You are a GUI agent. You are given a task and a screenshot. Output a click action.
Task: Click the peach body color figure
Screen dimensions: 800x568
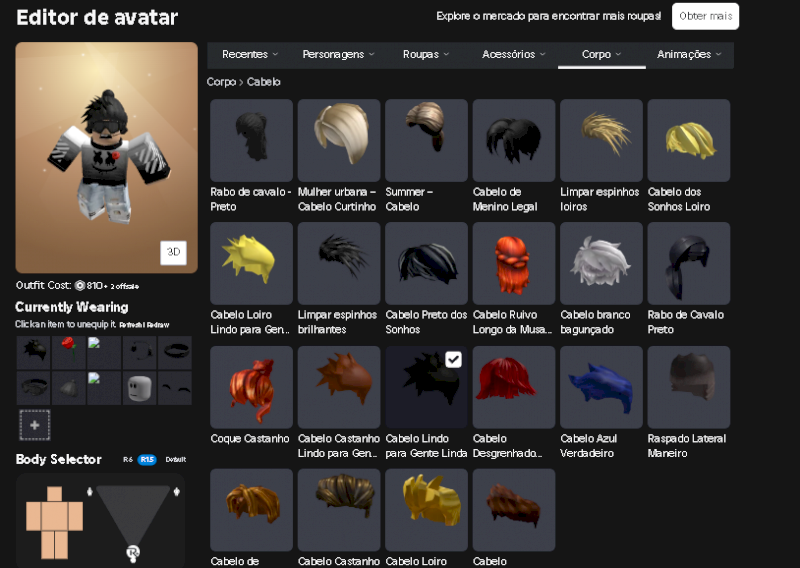click(55, 522)
